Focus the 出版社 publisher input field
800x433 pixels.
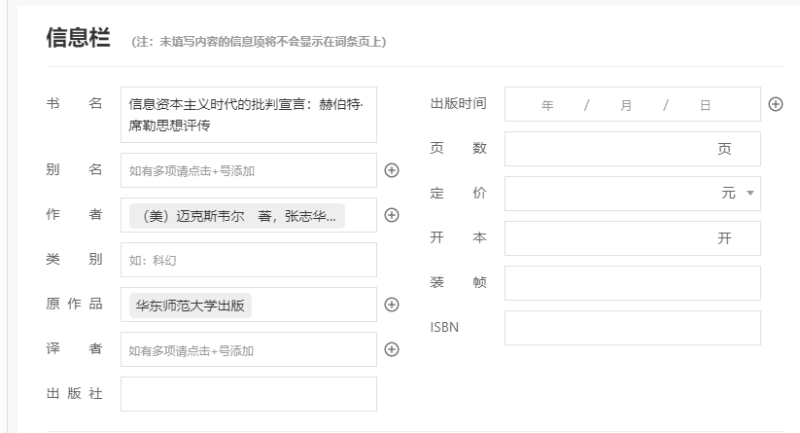[248, 394]
